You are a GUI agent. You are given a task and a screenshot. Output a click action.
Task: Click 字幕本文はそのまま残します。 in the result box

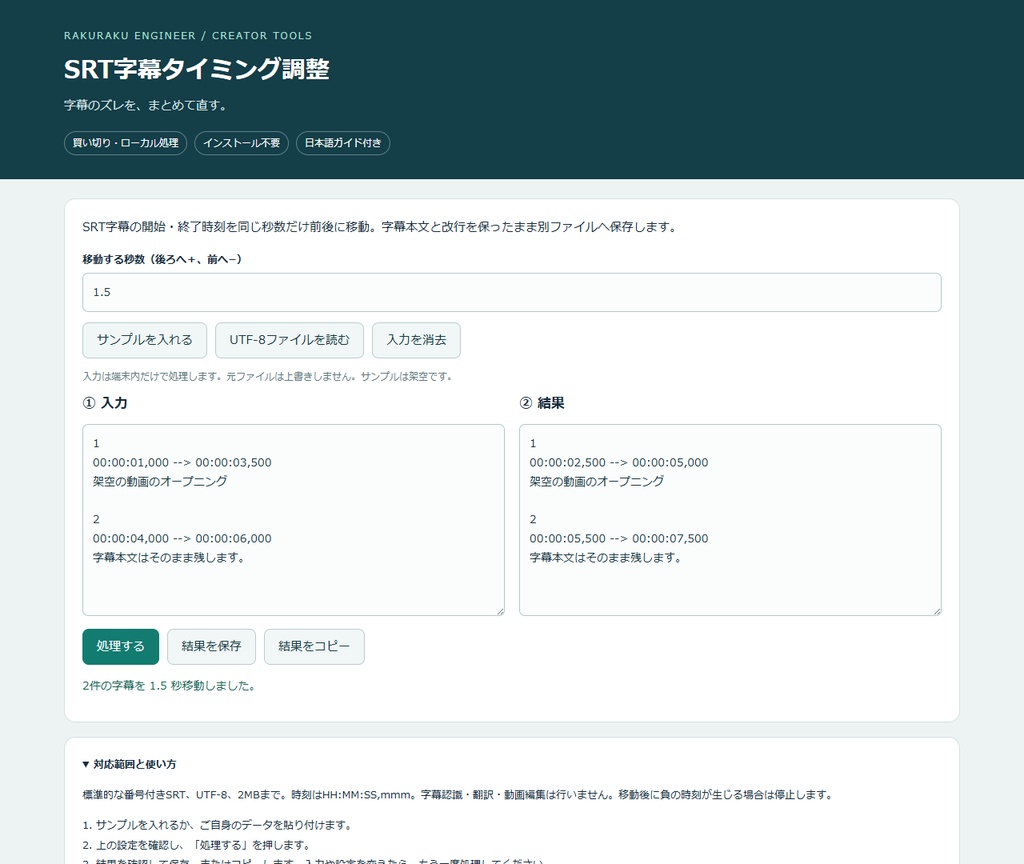[x=605, y=558]
